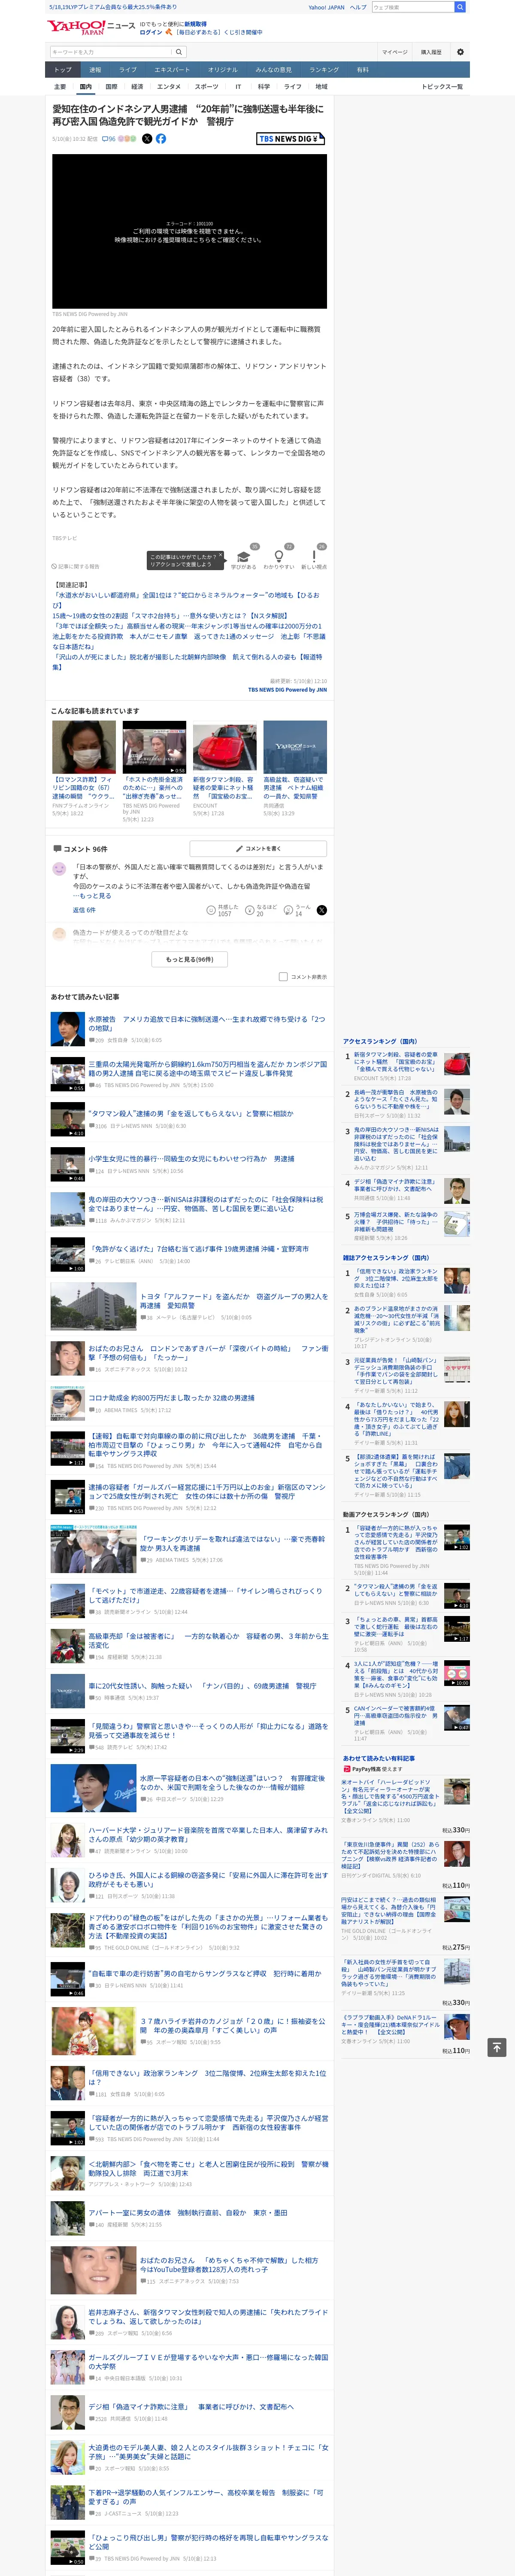Open the 速報 navigation tab
Viewport: 515px width, 2576px height.
[95, 70]
